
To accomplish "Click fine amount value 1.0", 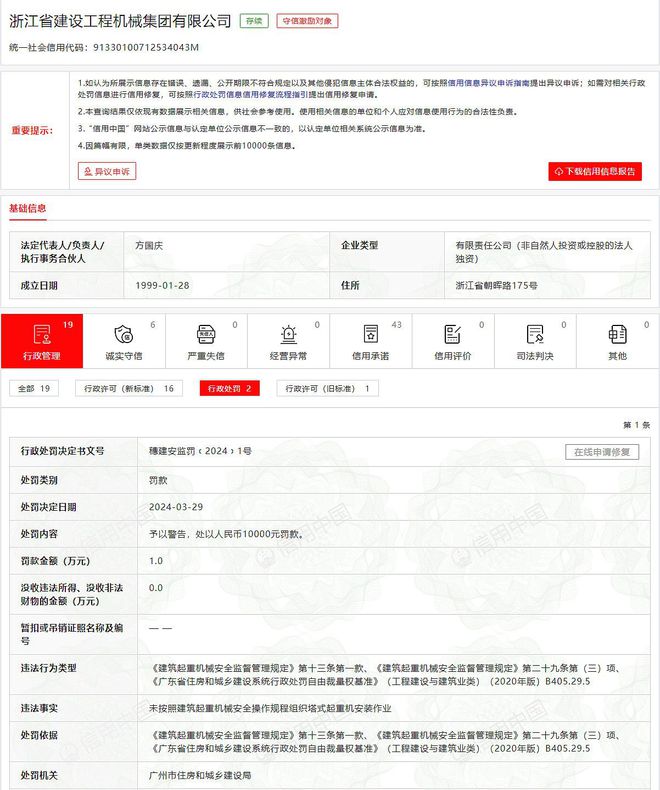I will pyautogui.click(x=156, y=561).
